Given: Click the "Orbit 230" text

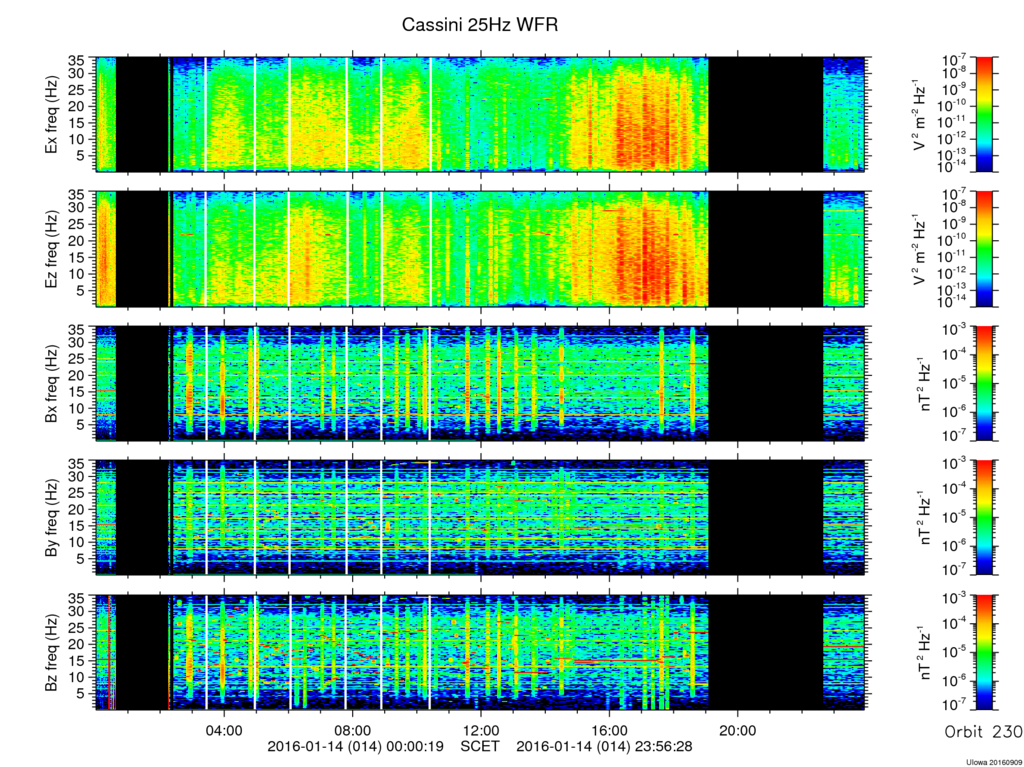Looking at the screenshot, I should [x=984, y=732].
